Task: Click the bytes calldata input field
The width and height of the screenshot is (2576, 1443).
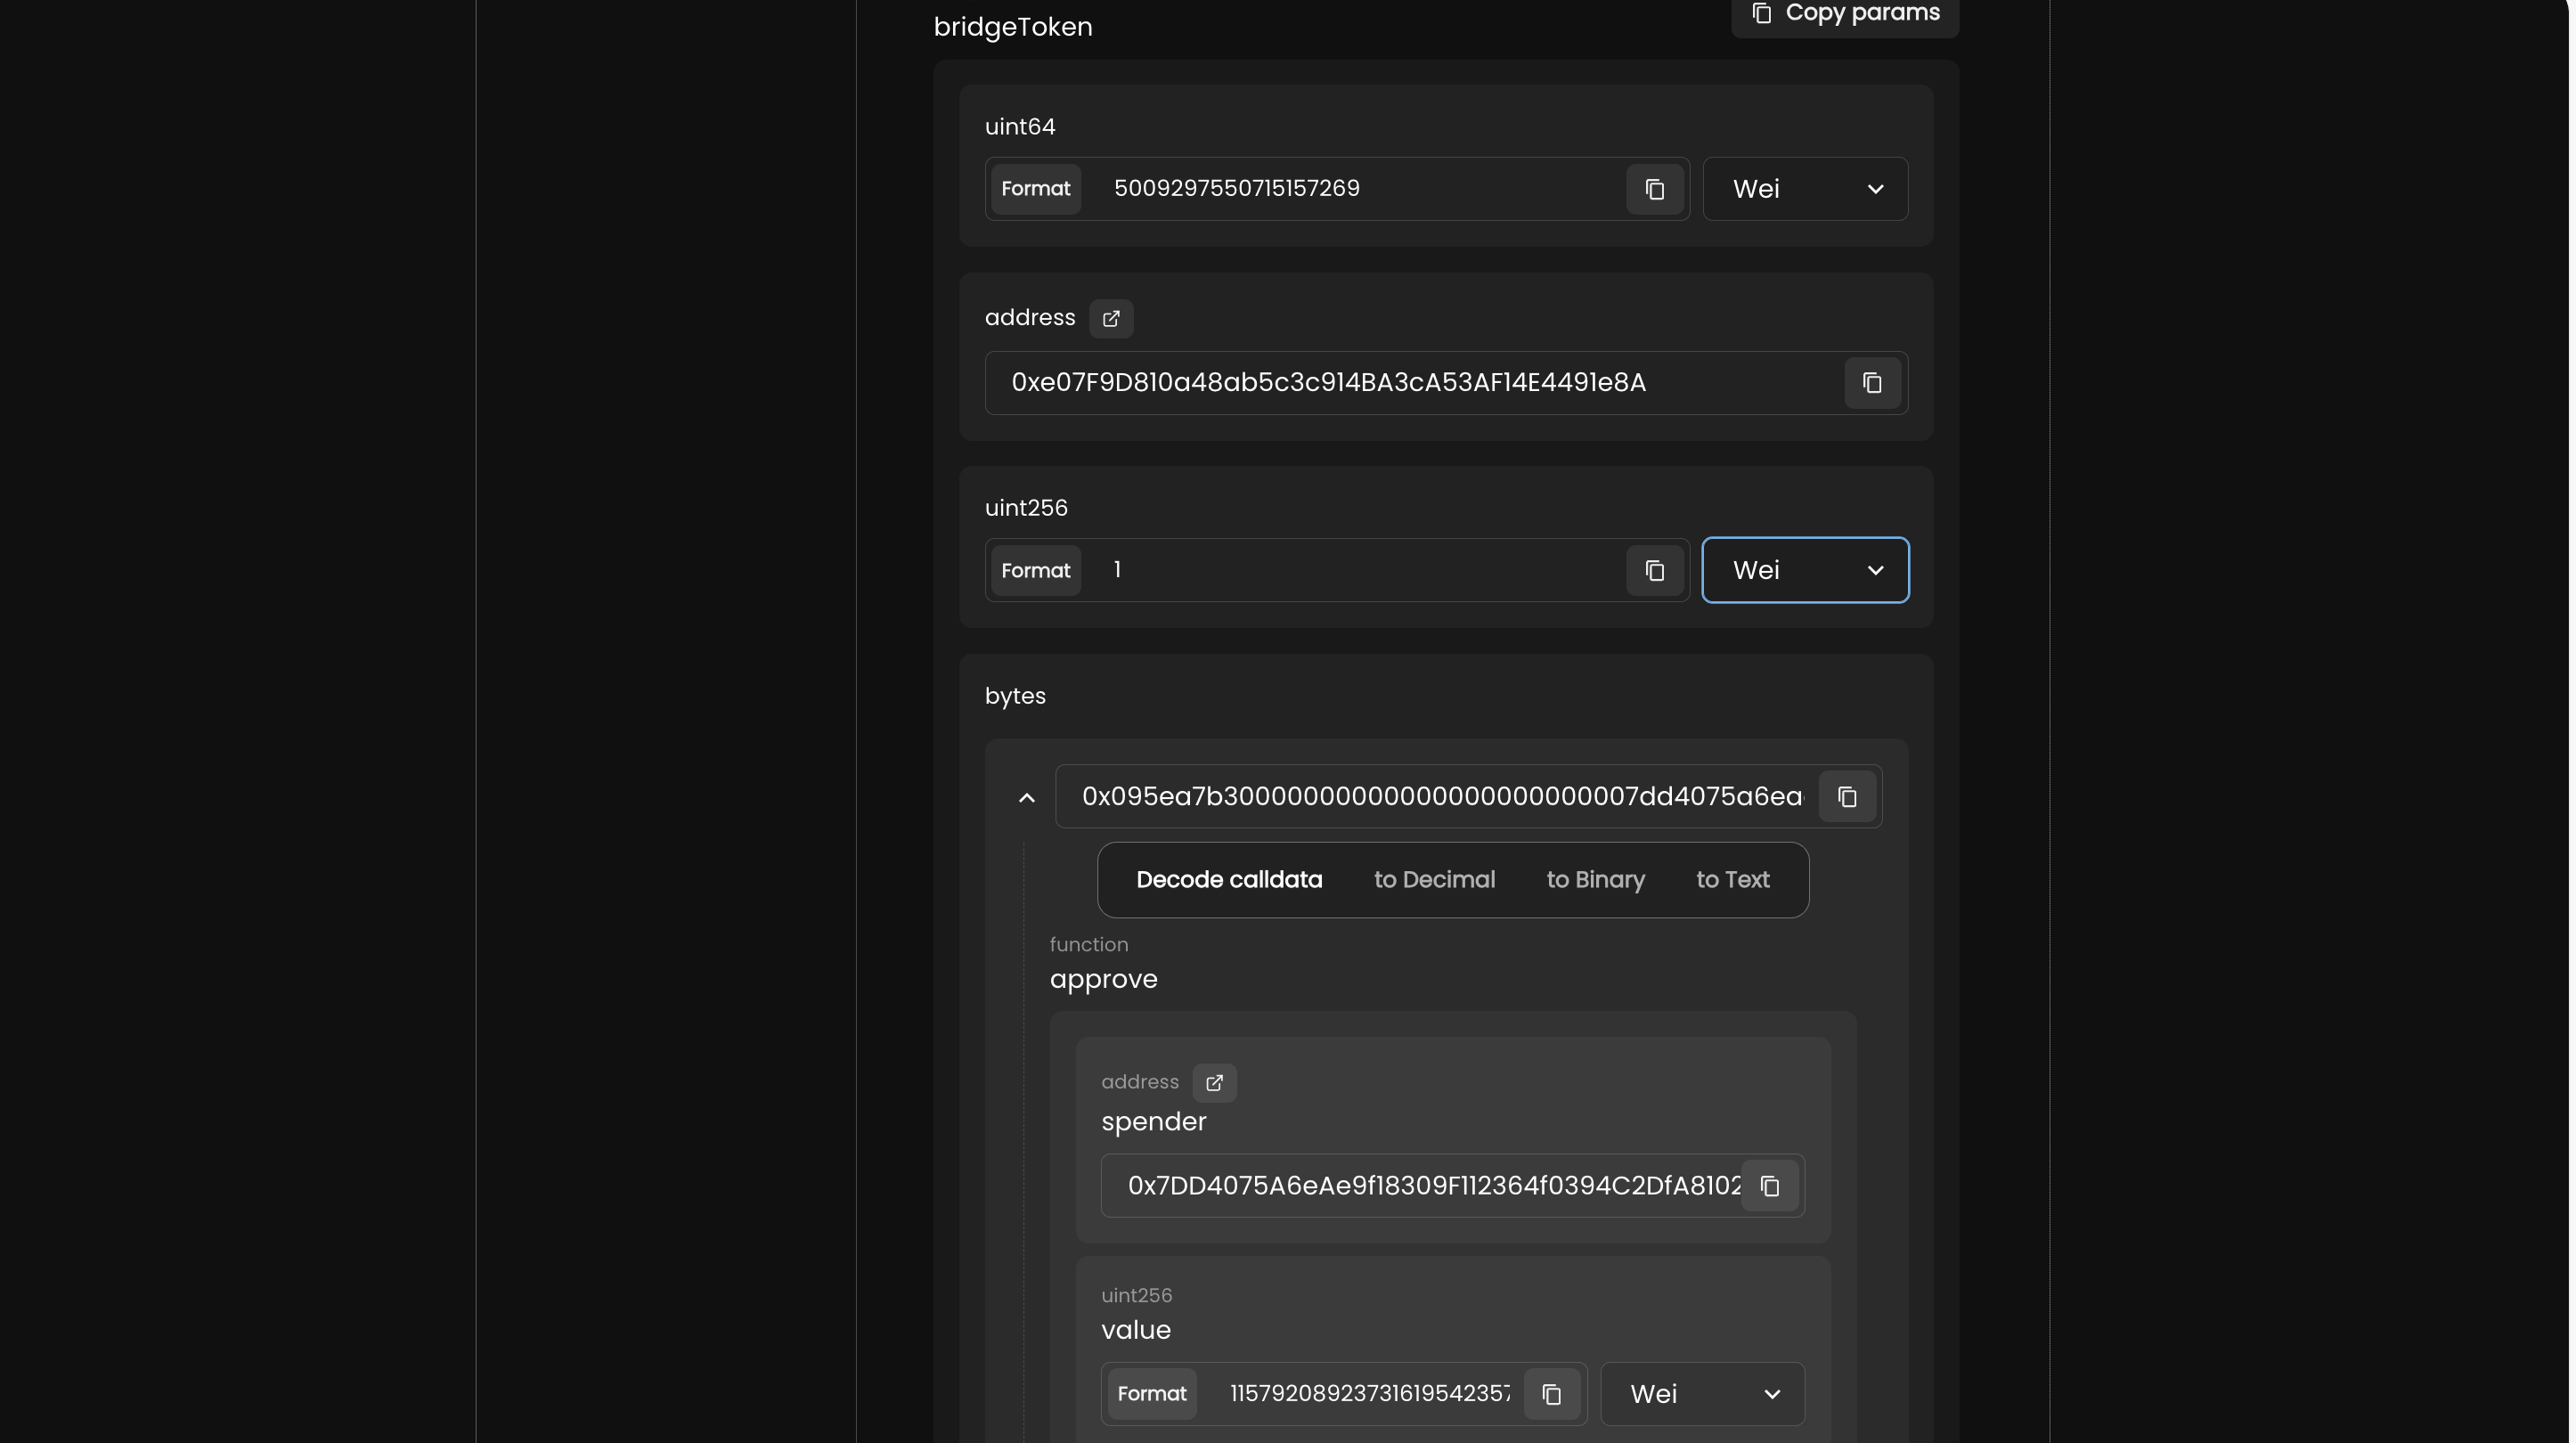Action: (1440, 797)
